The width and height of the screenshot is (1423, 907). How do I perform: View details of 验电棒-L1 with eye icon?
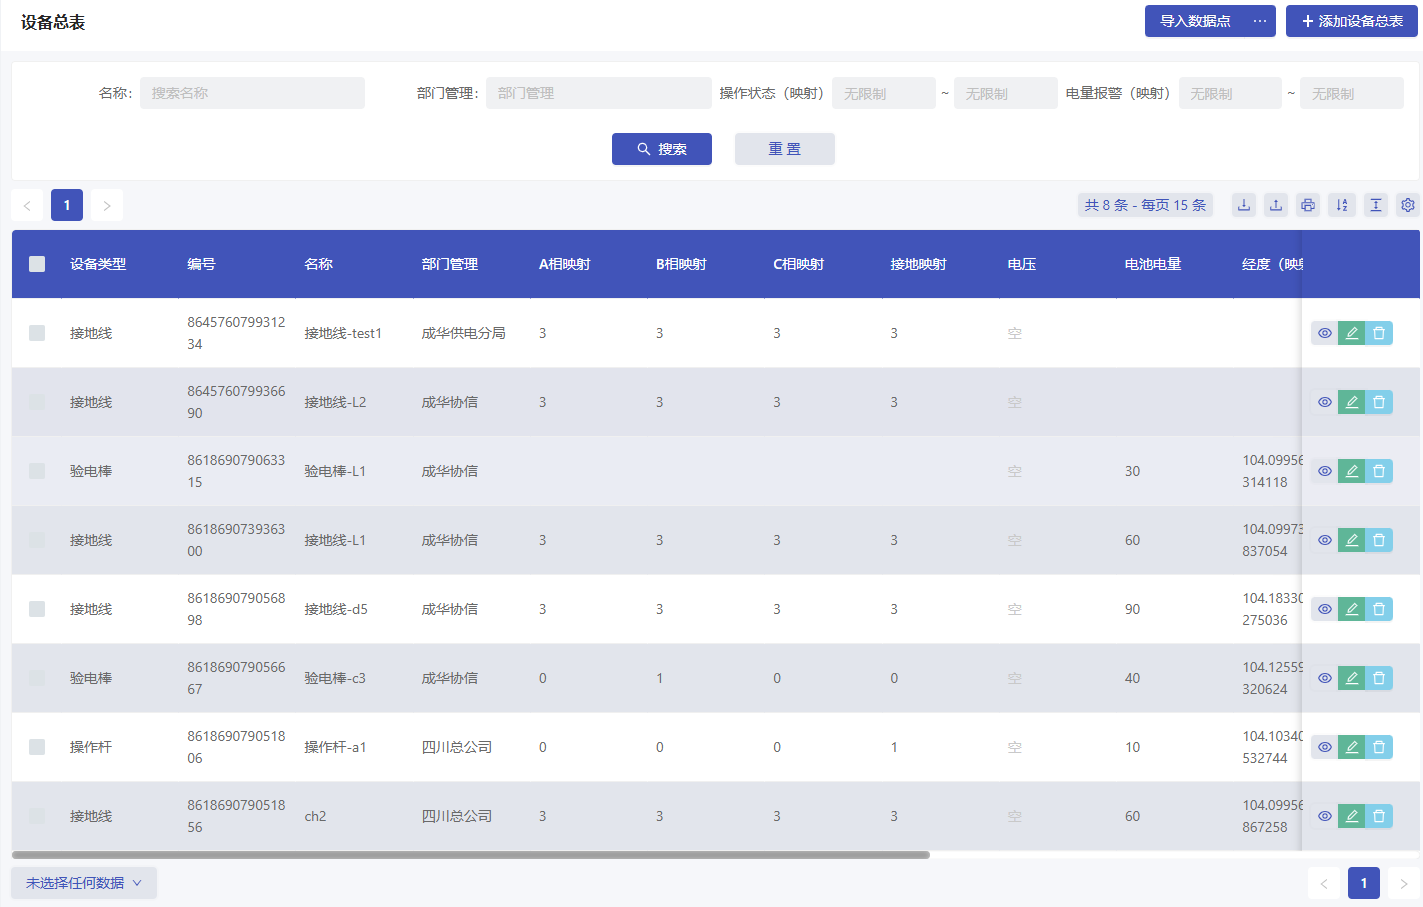(1324, 471)
